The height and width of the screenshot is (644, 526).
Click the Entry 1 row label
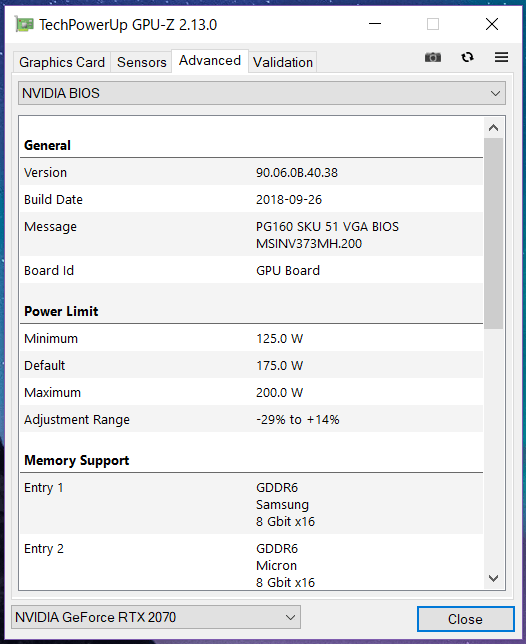click(x=44, y=488)
